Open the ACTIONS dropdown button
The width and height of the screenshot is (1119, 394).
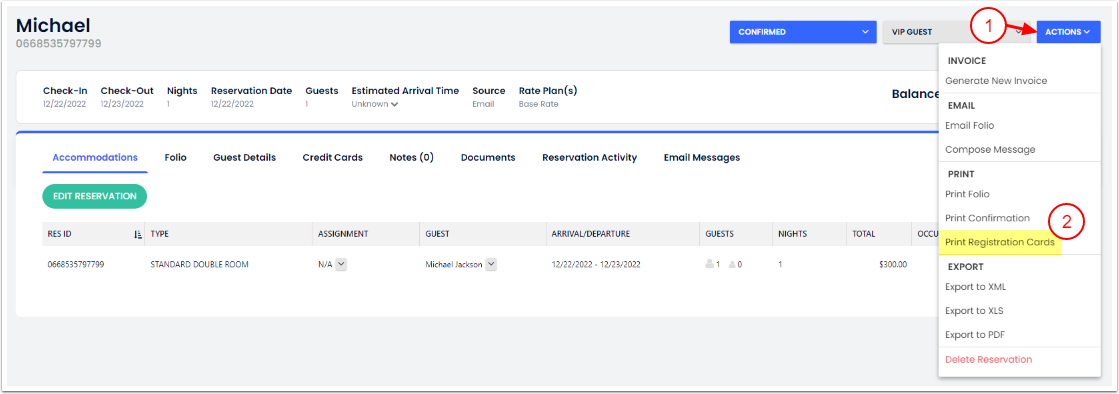click(x=1068, y=32)
